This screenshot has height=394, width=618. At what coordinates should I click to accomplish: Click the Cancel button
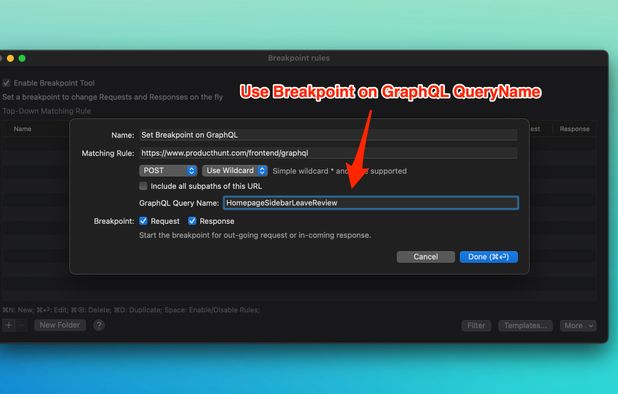[426, 257]
